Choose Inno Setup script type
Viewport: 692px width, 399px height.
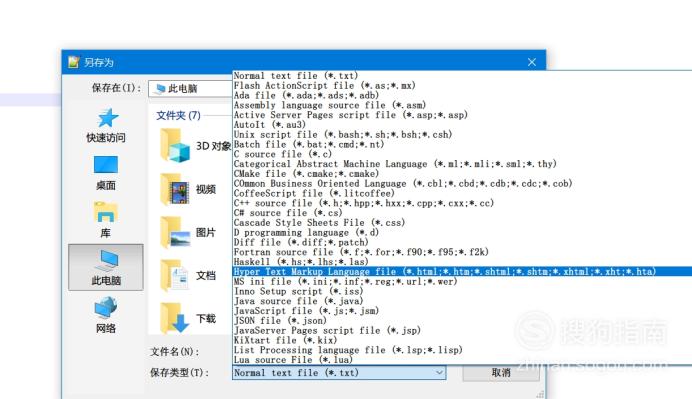pyautogui.click(x=462, y=291)
